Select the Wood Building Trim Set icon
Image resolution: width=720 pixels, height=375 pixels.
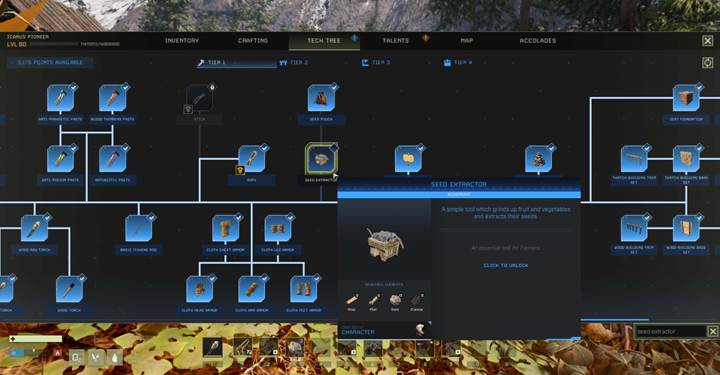634,228
